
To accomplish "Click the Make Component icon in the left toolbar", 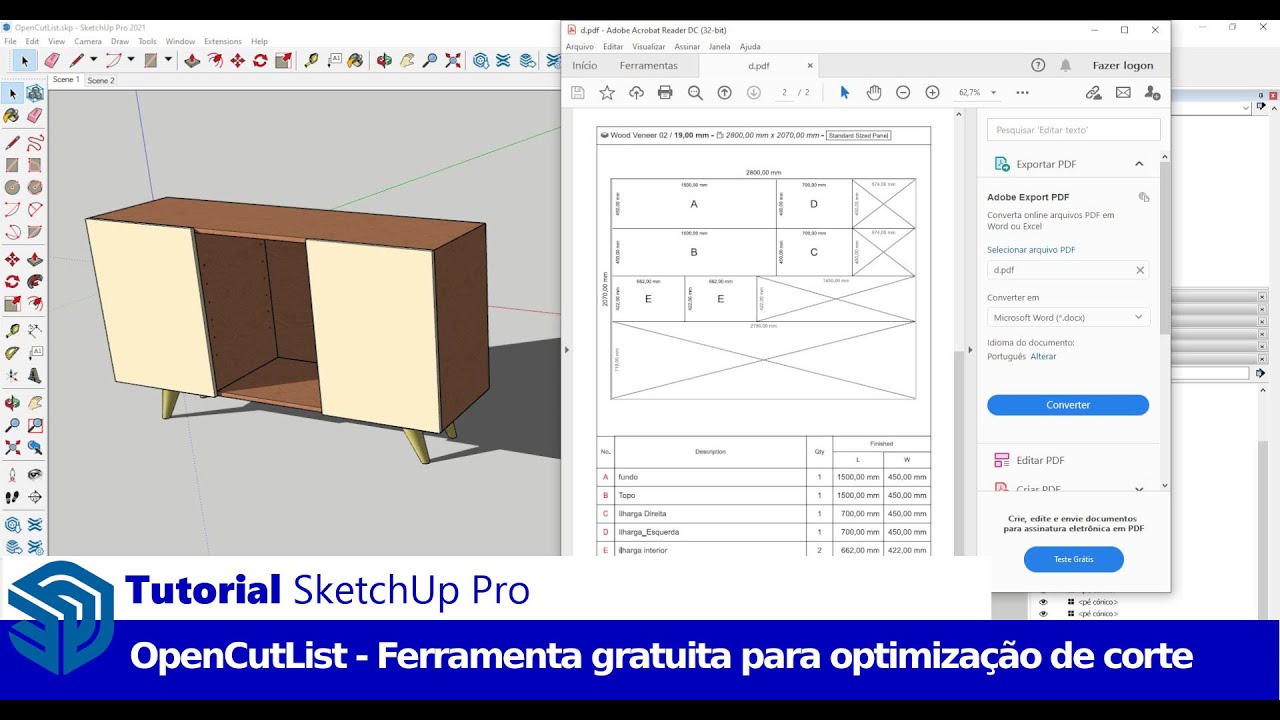I will pyautogui.click(x=35, y=93).
